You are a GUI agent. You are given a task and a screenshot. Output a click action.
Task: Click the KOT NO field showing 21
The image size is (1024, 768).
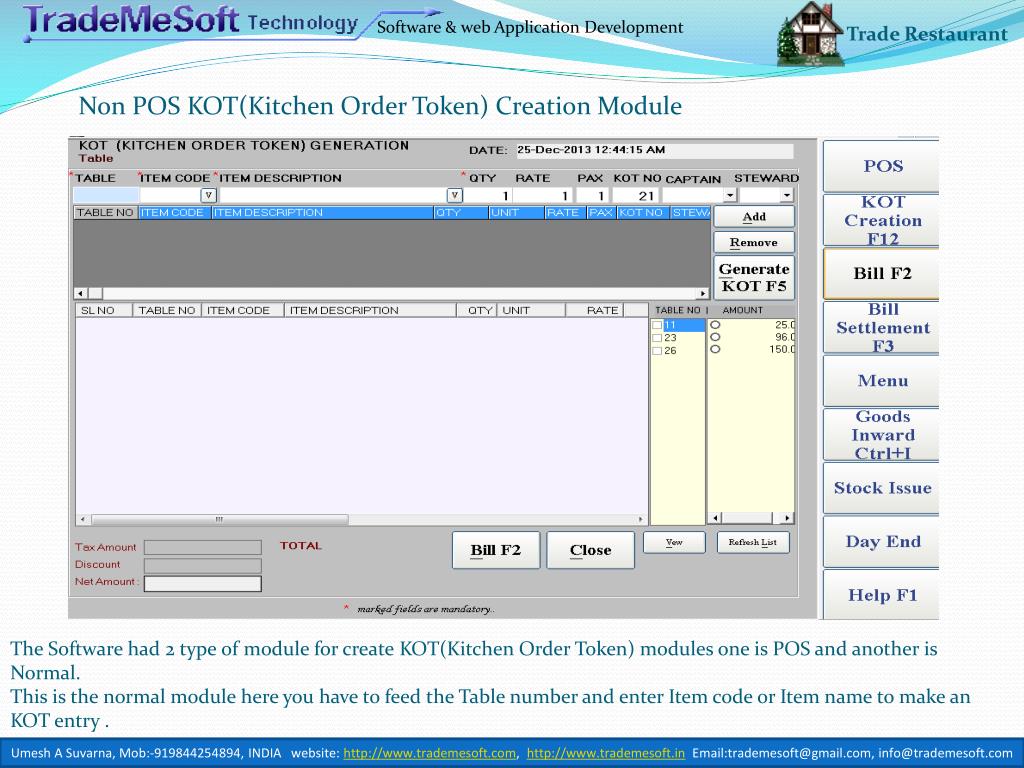(x=635, y=195)
